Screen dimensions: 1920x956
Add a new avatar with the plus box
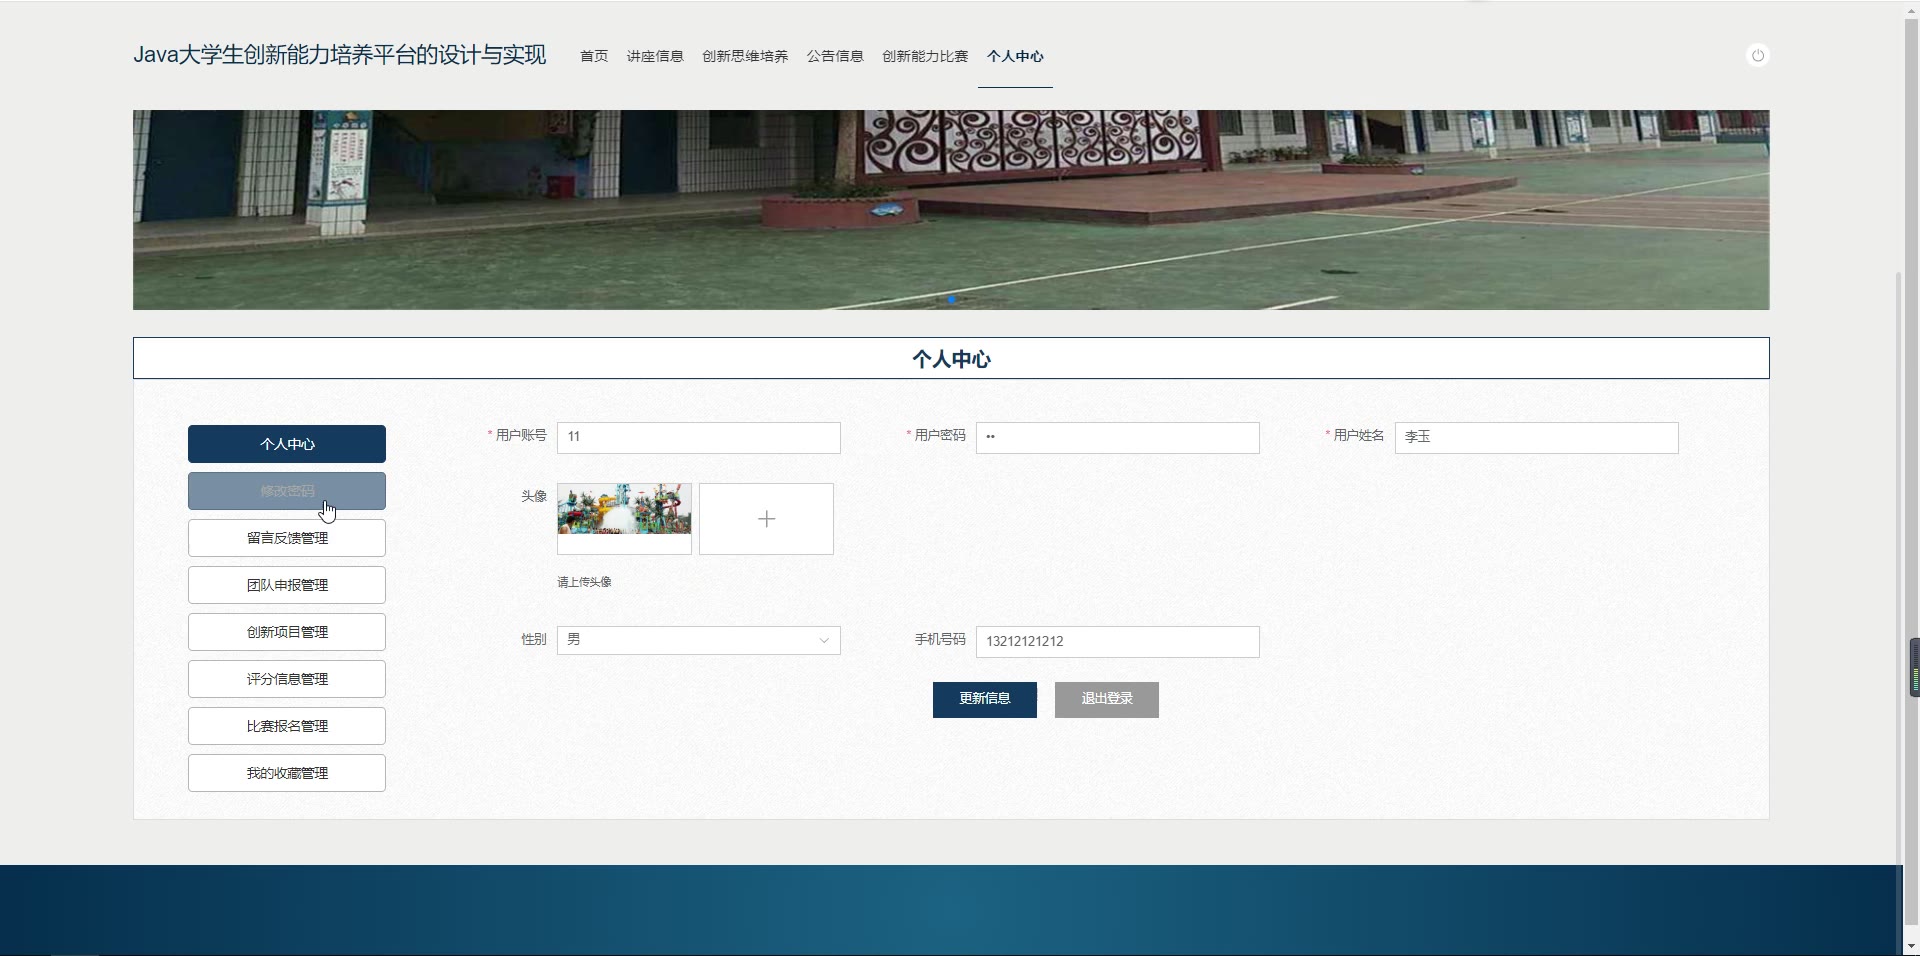766,519
